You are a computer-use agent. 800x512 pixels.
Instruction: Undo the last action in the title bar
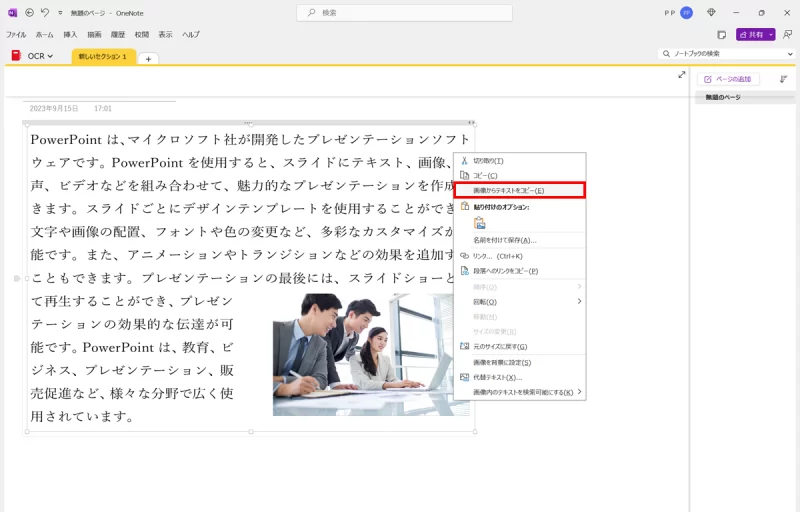point(45,13)
